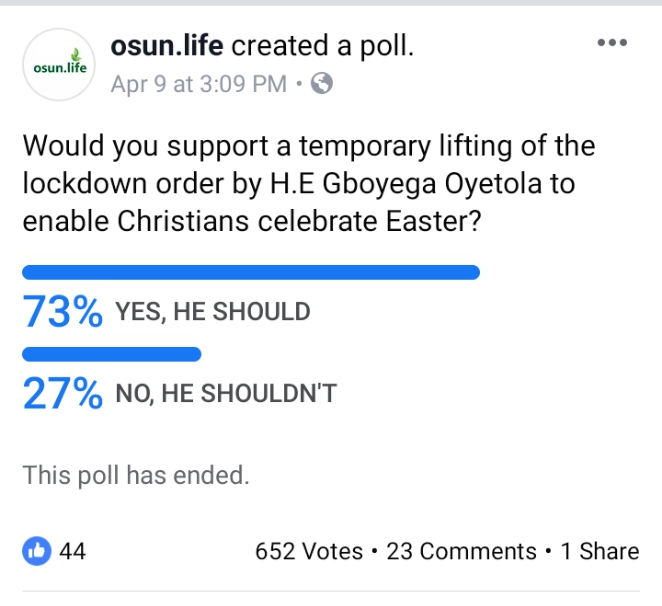
Task: Click the YES, HE SHOULD option label
Action: coord(213,312)
